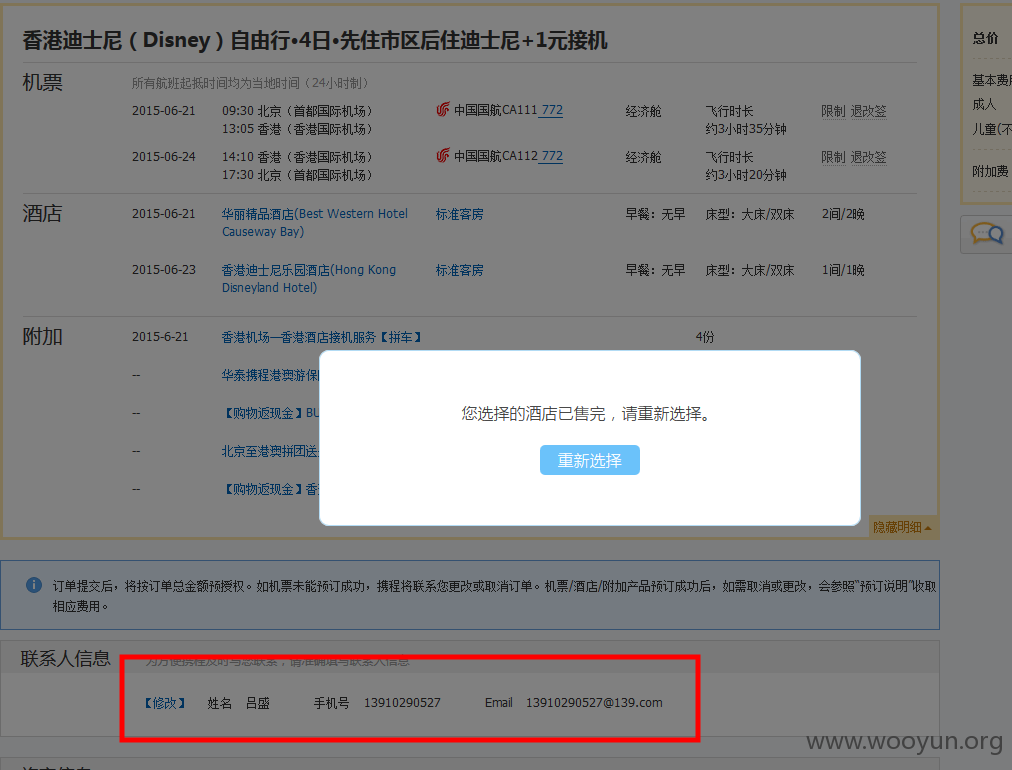This screenshot has width=1012, height=770.
Task: Click the 附加费 row in price panel
Action: 991,171
